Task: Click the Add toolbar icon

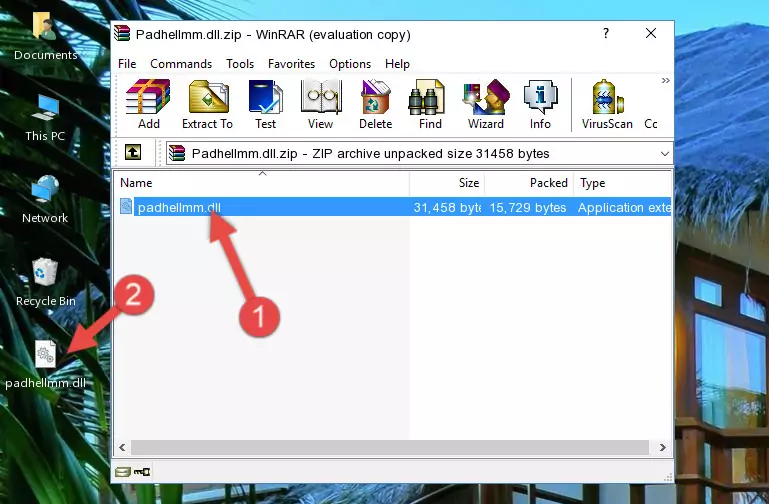Action: click(148, 104)
